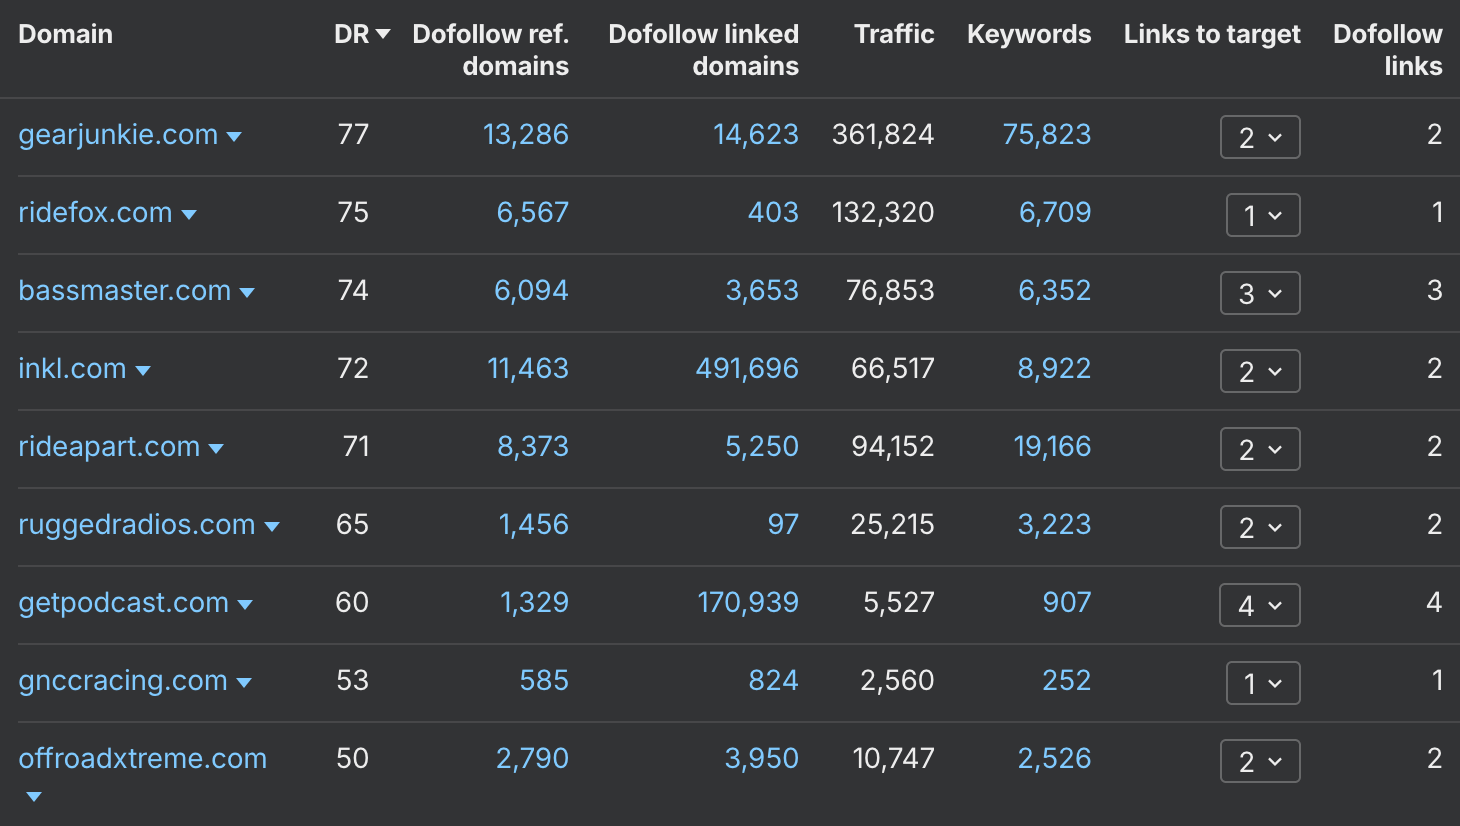Expand the caret menu next to gnccracing.com
1460x826 pixels.
pos(244,683)
